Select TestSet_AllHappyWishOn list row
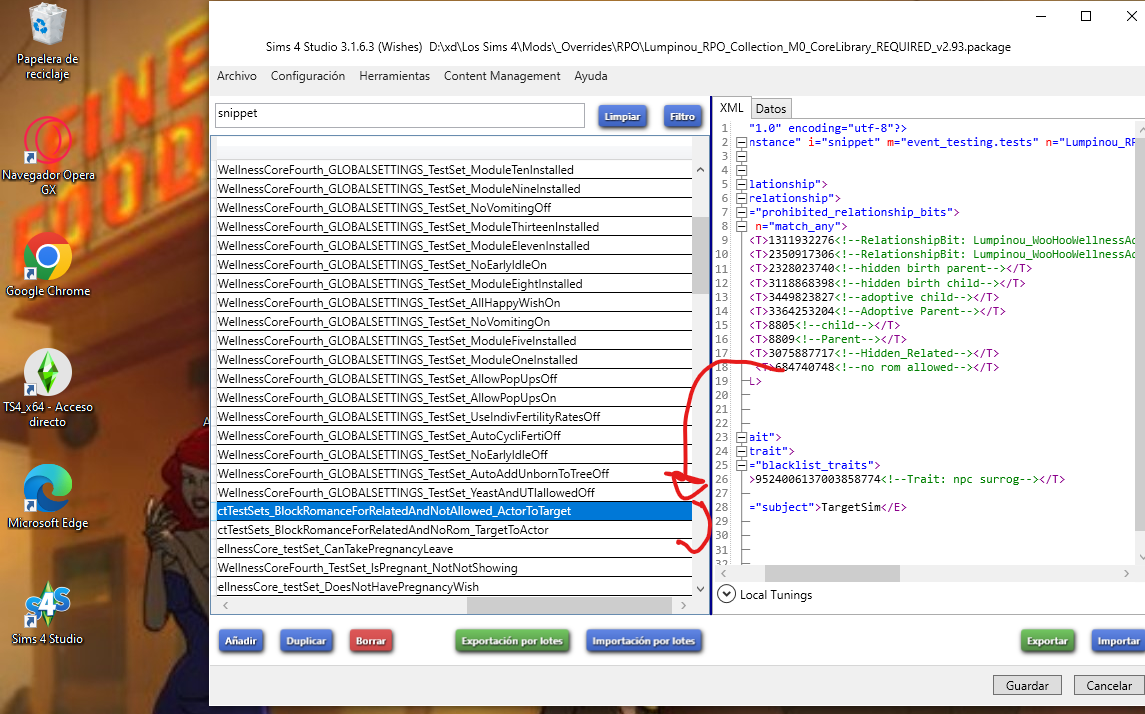The height and width of the screenshot is (714, 1145). coord(453,303)
